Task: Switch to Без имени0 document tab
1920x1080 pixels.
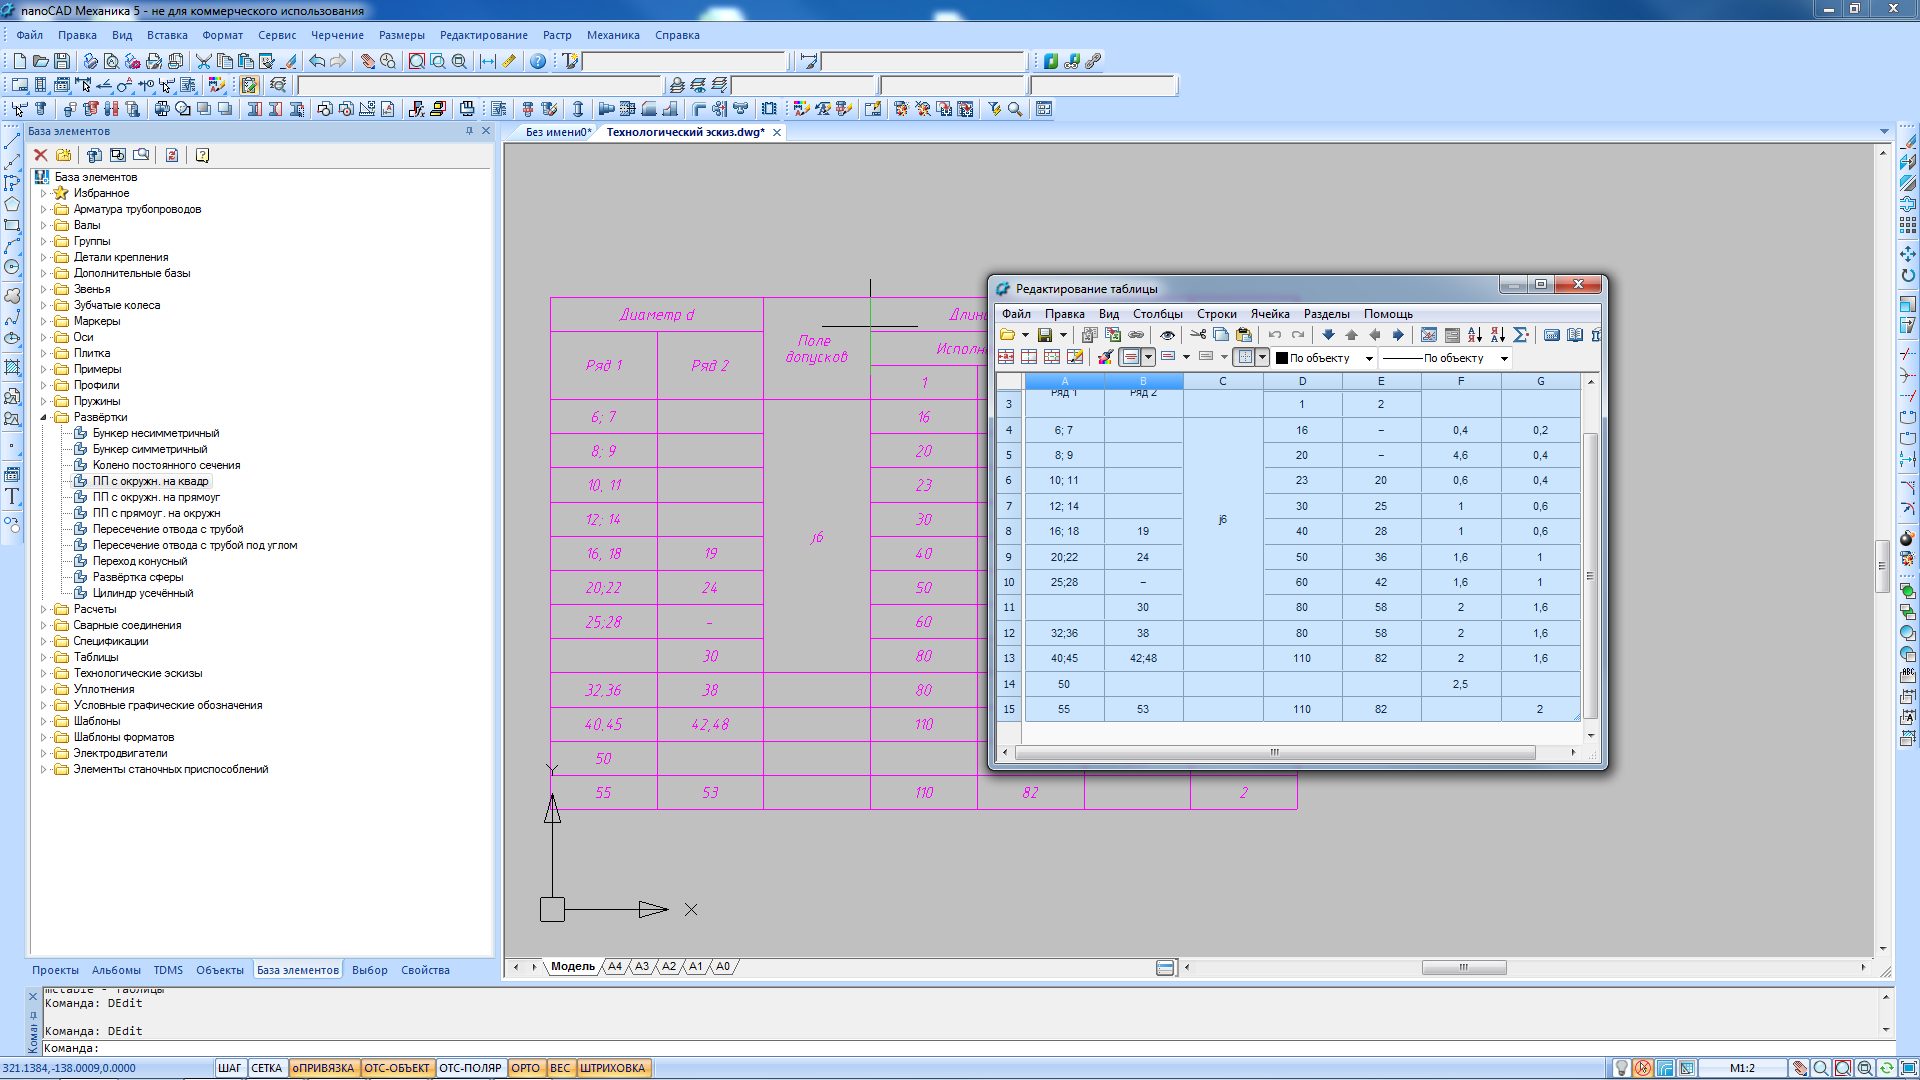Action: pyautogui.click(x=558, y=132)
